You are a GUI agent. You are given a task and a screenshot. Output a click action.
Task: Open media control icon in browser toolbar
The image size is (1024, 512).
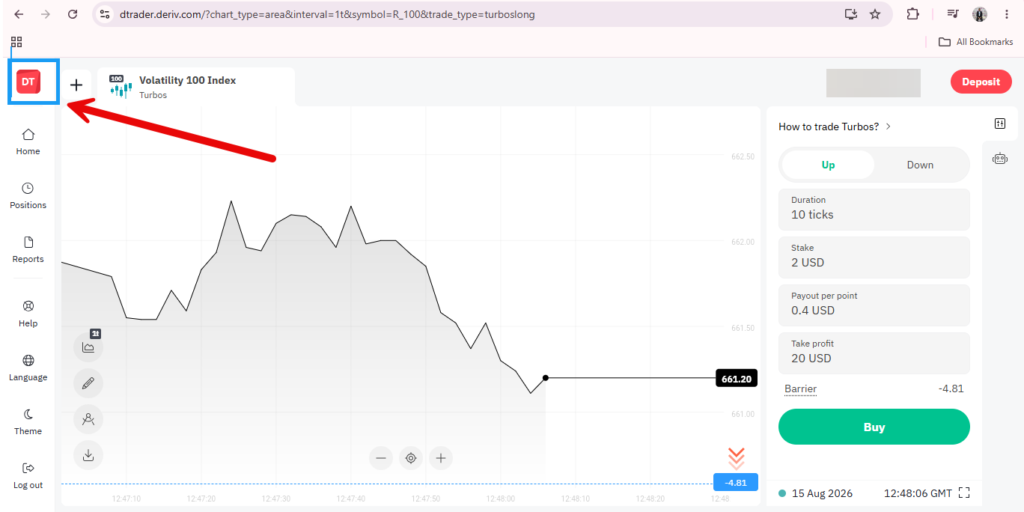tap(953, 14)
